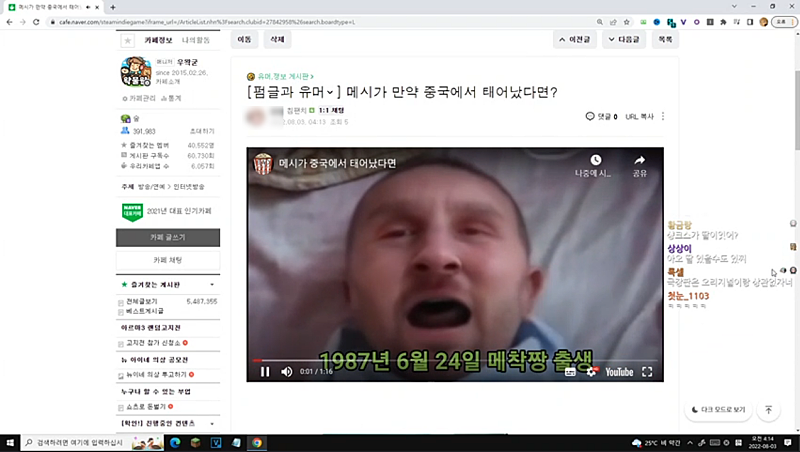Click the 1:1 채팅 button
The width and height of the screenshot is (800, 452).
pos(332,110)
